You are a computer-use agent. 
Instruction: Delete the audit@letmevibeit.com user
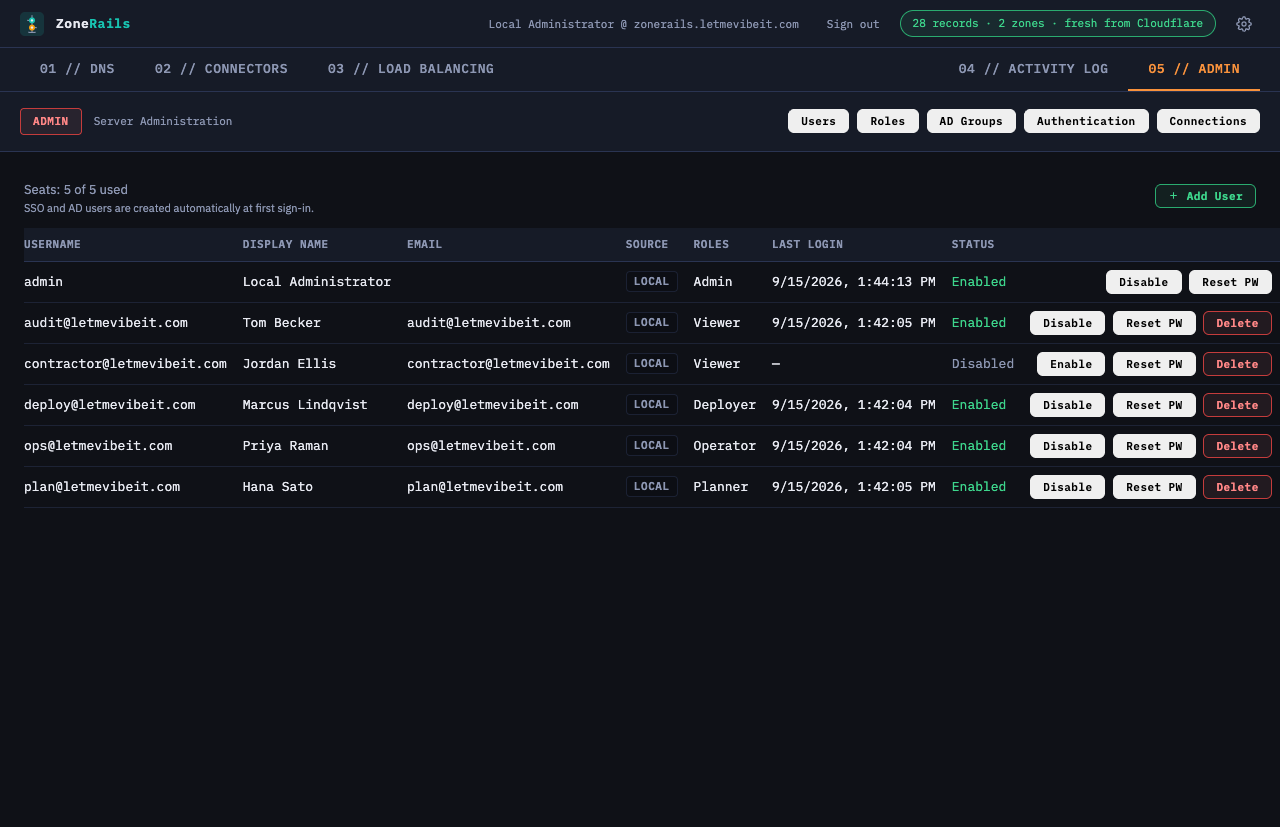point(1237,323)
